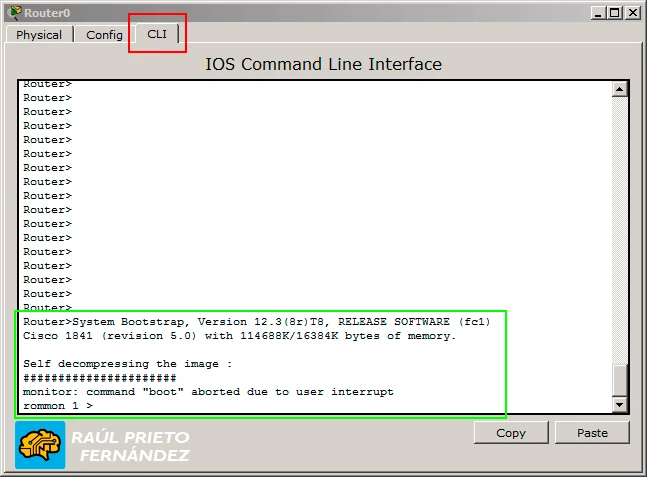
Task: Click at the rommon 1 > prompt
Action: pos(58,406)
